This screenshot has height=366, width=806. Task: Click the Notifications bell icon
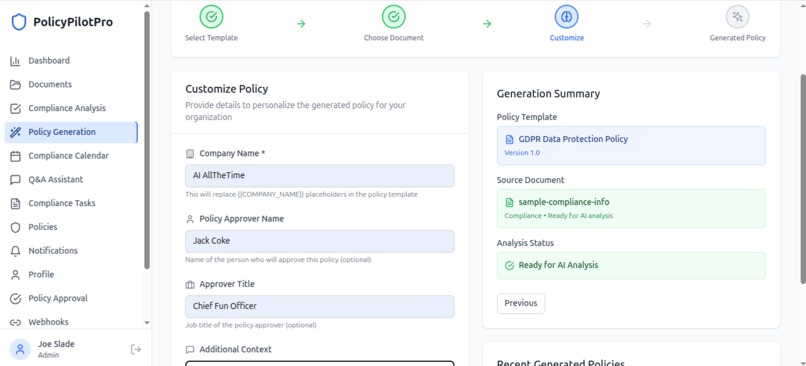click(15, 251)
